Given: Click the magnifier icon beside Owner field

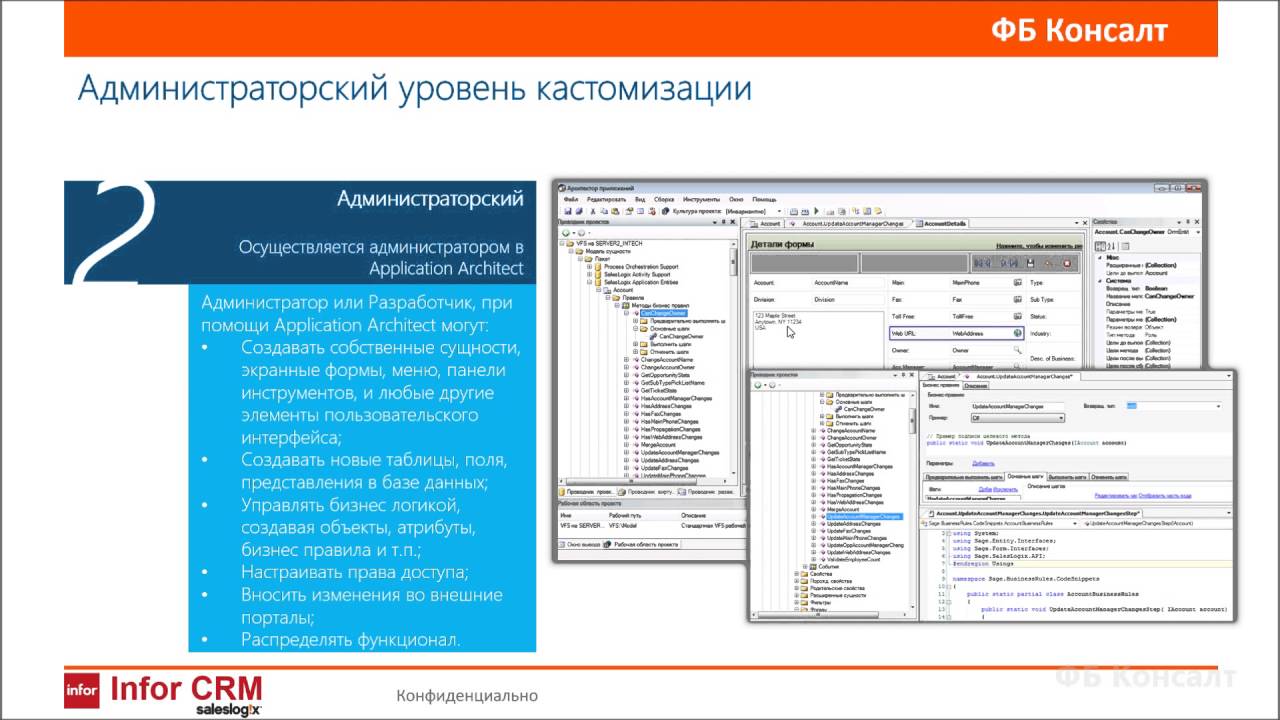Looking at the screenshot, I should [x=1018, y=350].
